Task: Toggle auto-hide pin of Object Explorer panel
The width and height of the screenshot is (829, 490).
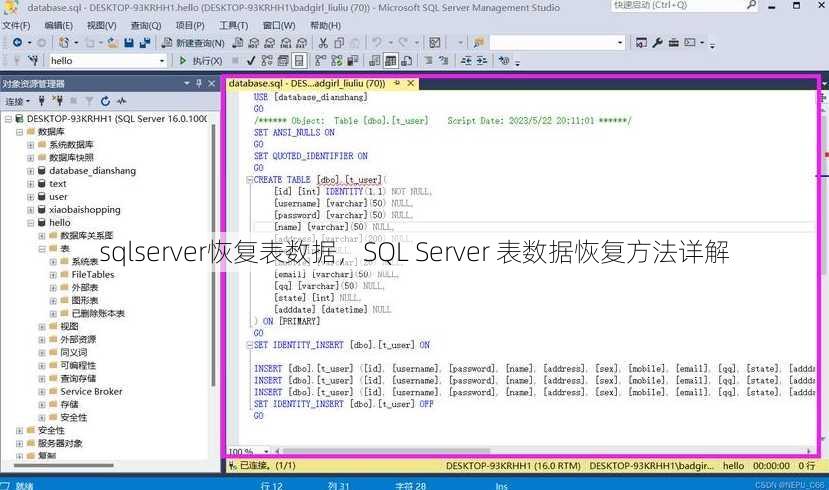Action: pos(199,84)
